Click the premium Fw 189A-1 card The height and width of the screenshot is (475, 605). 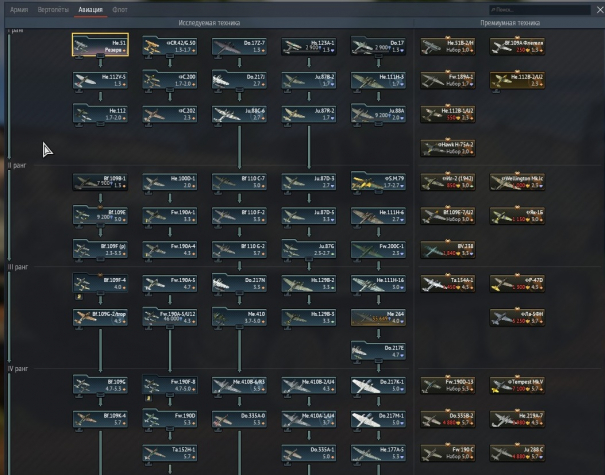point(448,80)
